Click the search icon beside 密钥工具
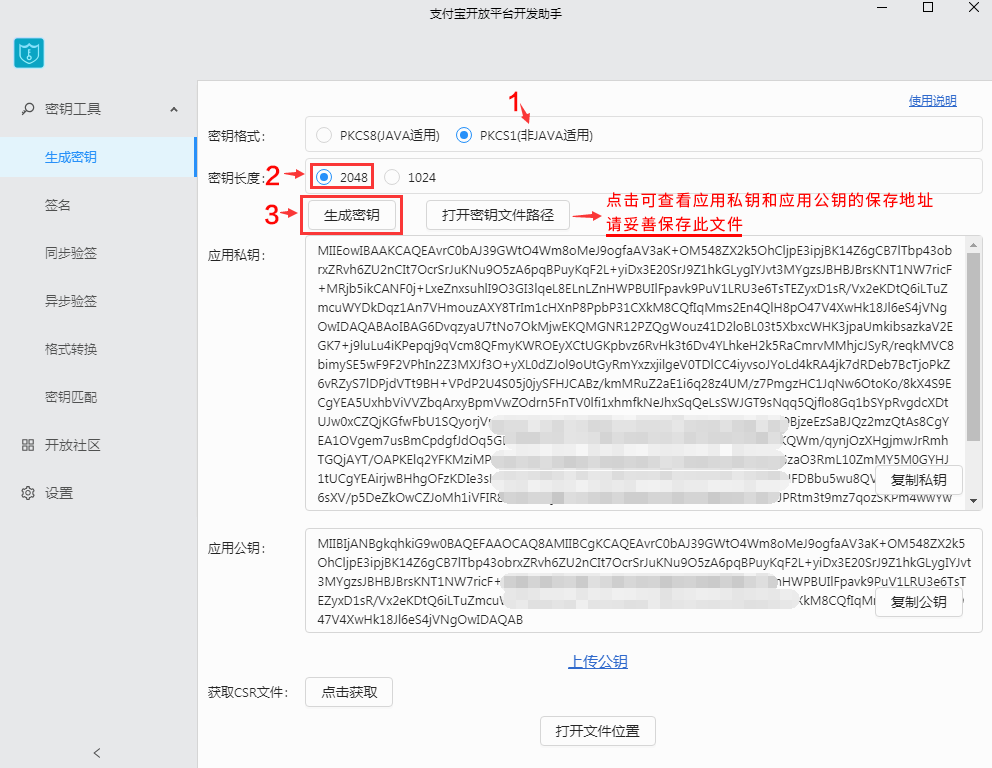The height and width of the screenshot is (768, 992). click(28, 109)
